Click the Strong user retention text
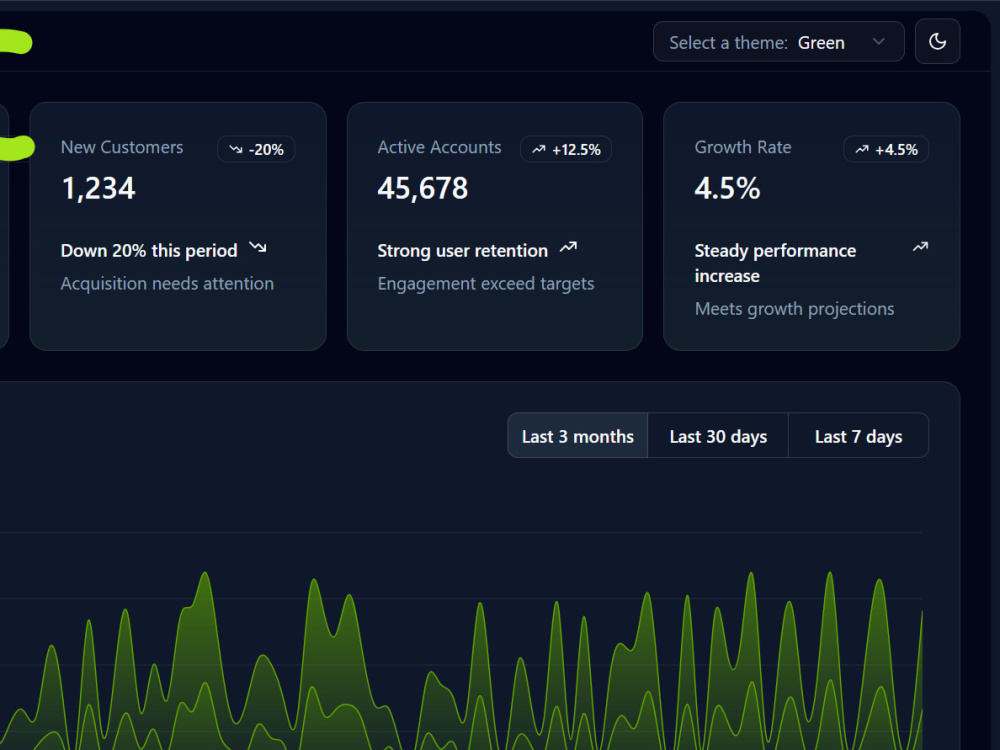 462,251
